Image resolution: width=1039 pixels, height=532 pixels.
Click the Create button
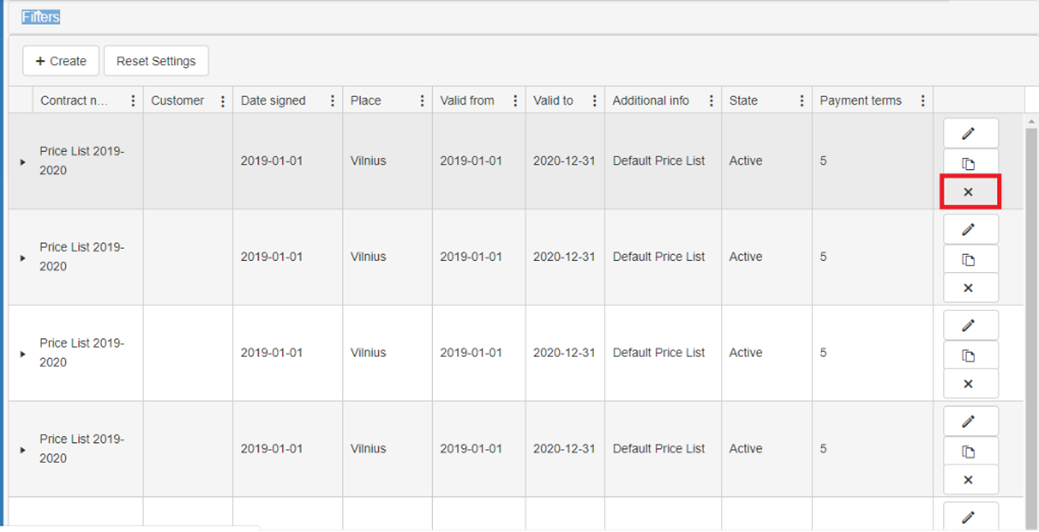coord(61,61)
